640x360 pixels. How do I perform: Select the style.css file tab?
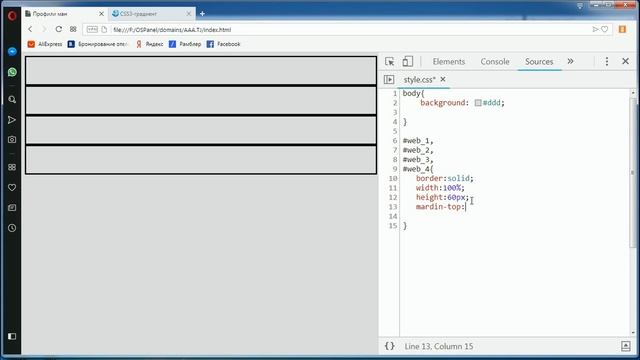coord(419,80)
